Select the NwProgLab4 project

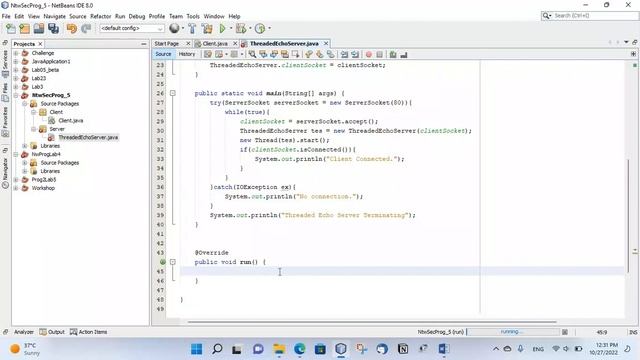point(46,154)
